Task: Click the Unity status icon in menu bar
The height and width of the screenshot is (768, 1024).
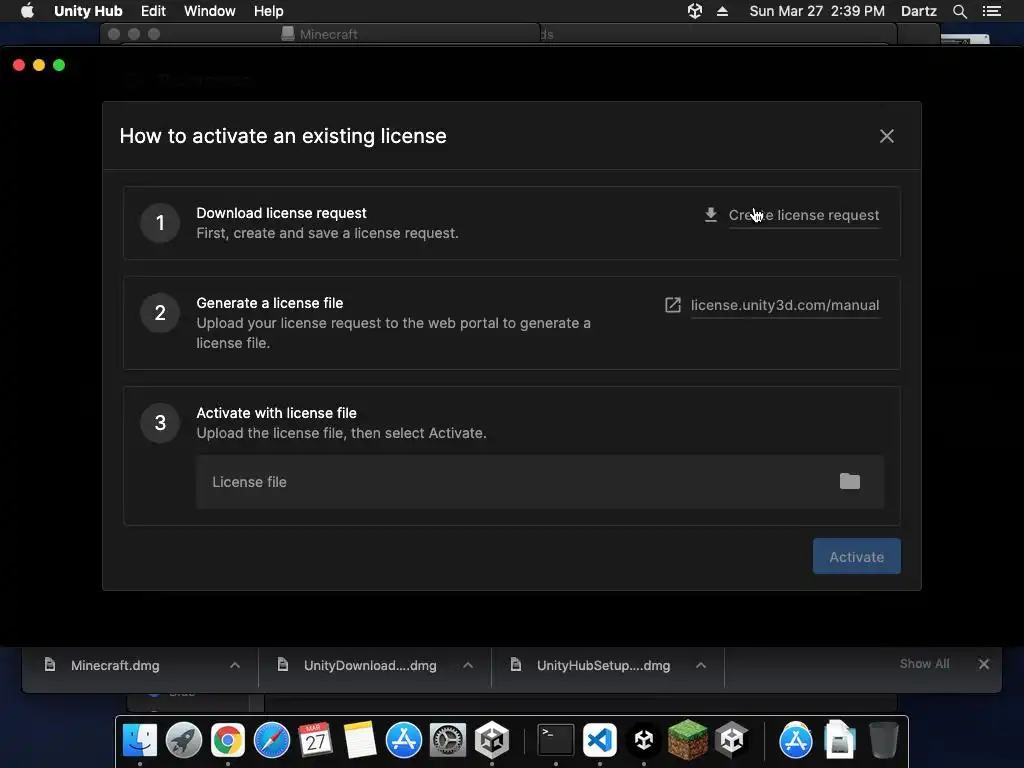Action: pyautogui.click(x=694, y=11)
